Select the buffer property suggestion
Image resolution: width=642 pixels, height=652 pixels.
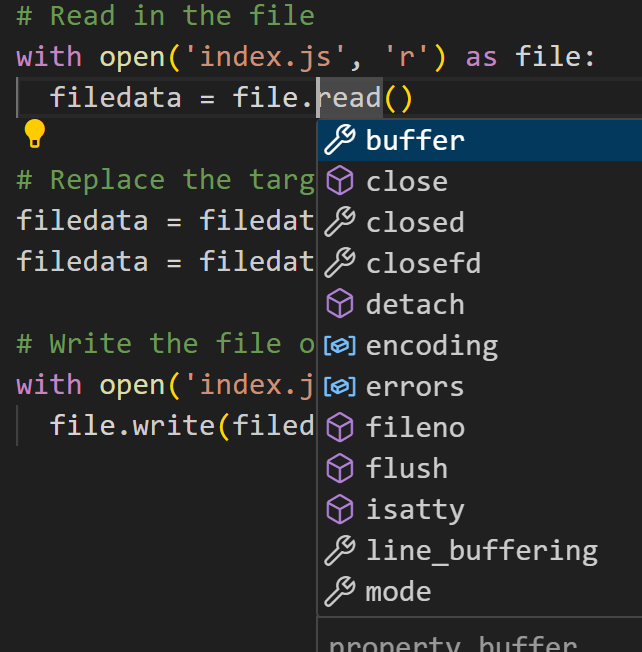pos(480,141)
